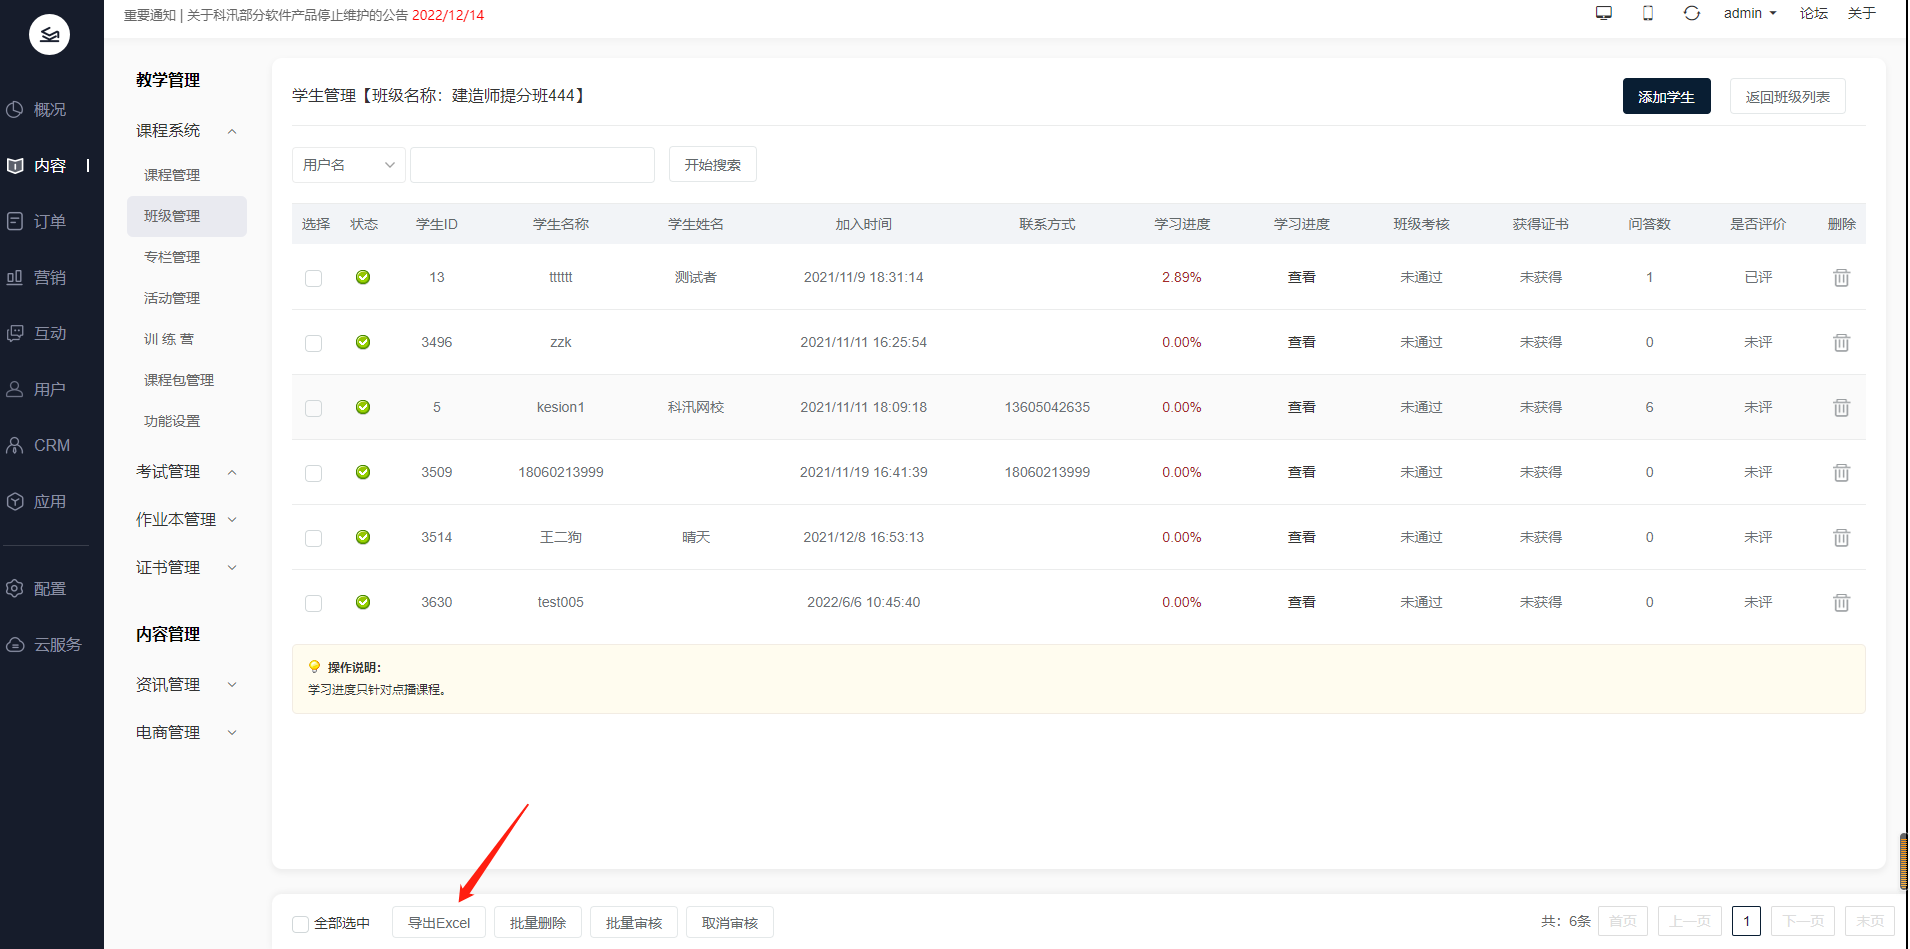Click the vertical scrollbar thumb
The height and width of the screenshot is (949, 1910).
click(1903, 861)
